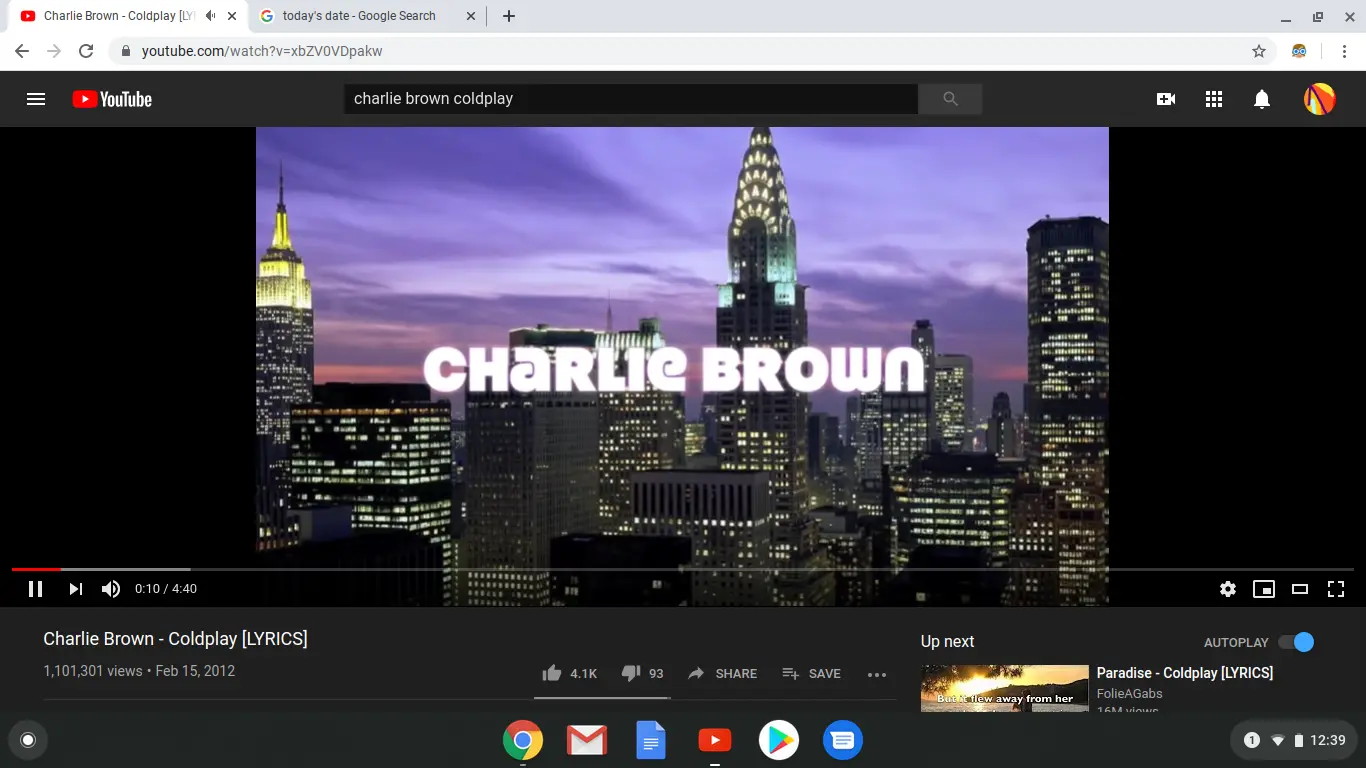Launch Chrome from the shelf
This screenshot has height=768, width=1366.
pos(523,740)
